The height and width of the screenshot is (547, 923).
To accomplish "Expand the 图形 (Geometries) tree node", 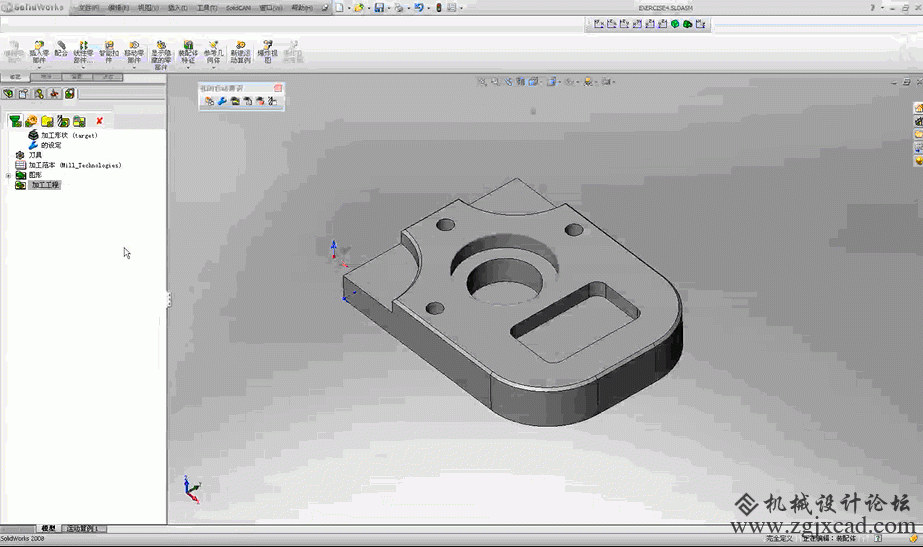I will [x=8, y=175].
